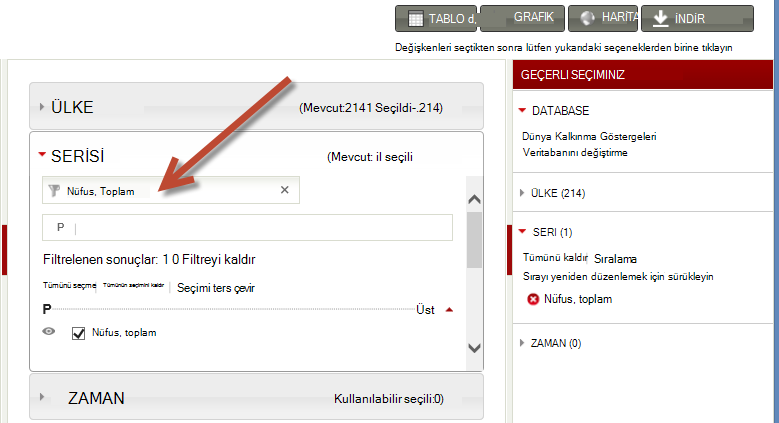Viewport: 779px width, 423px height.
Task: Click the table grid icon in TABLO
Action: (415, 19)
